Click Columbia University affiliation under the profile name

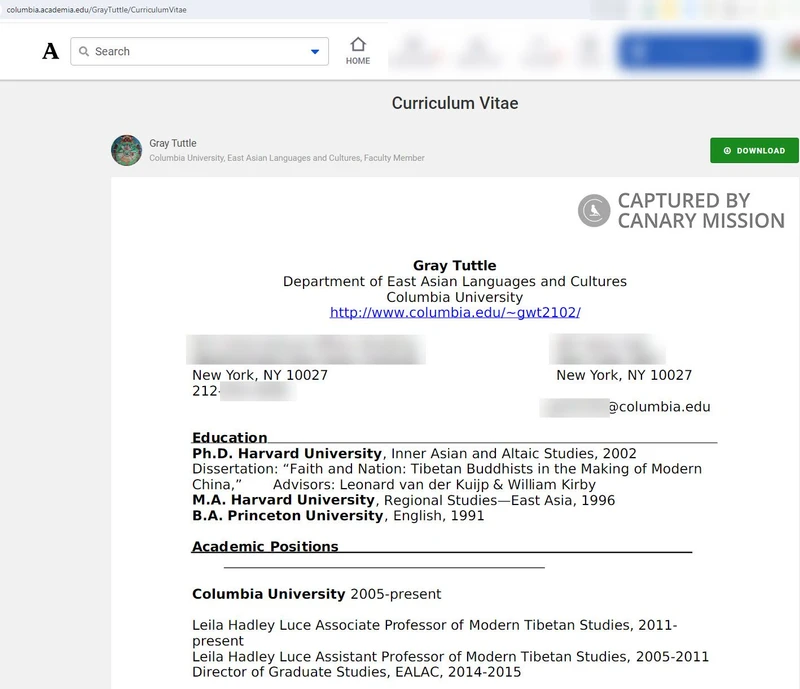coord(185,158)
